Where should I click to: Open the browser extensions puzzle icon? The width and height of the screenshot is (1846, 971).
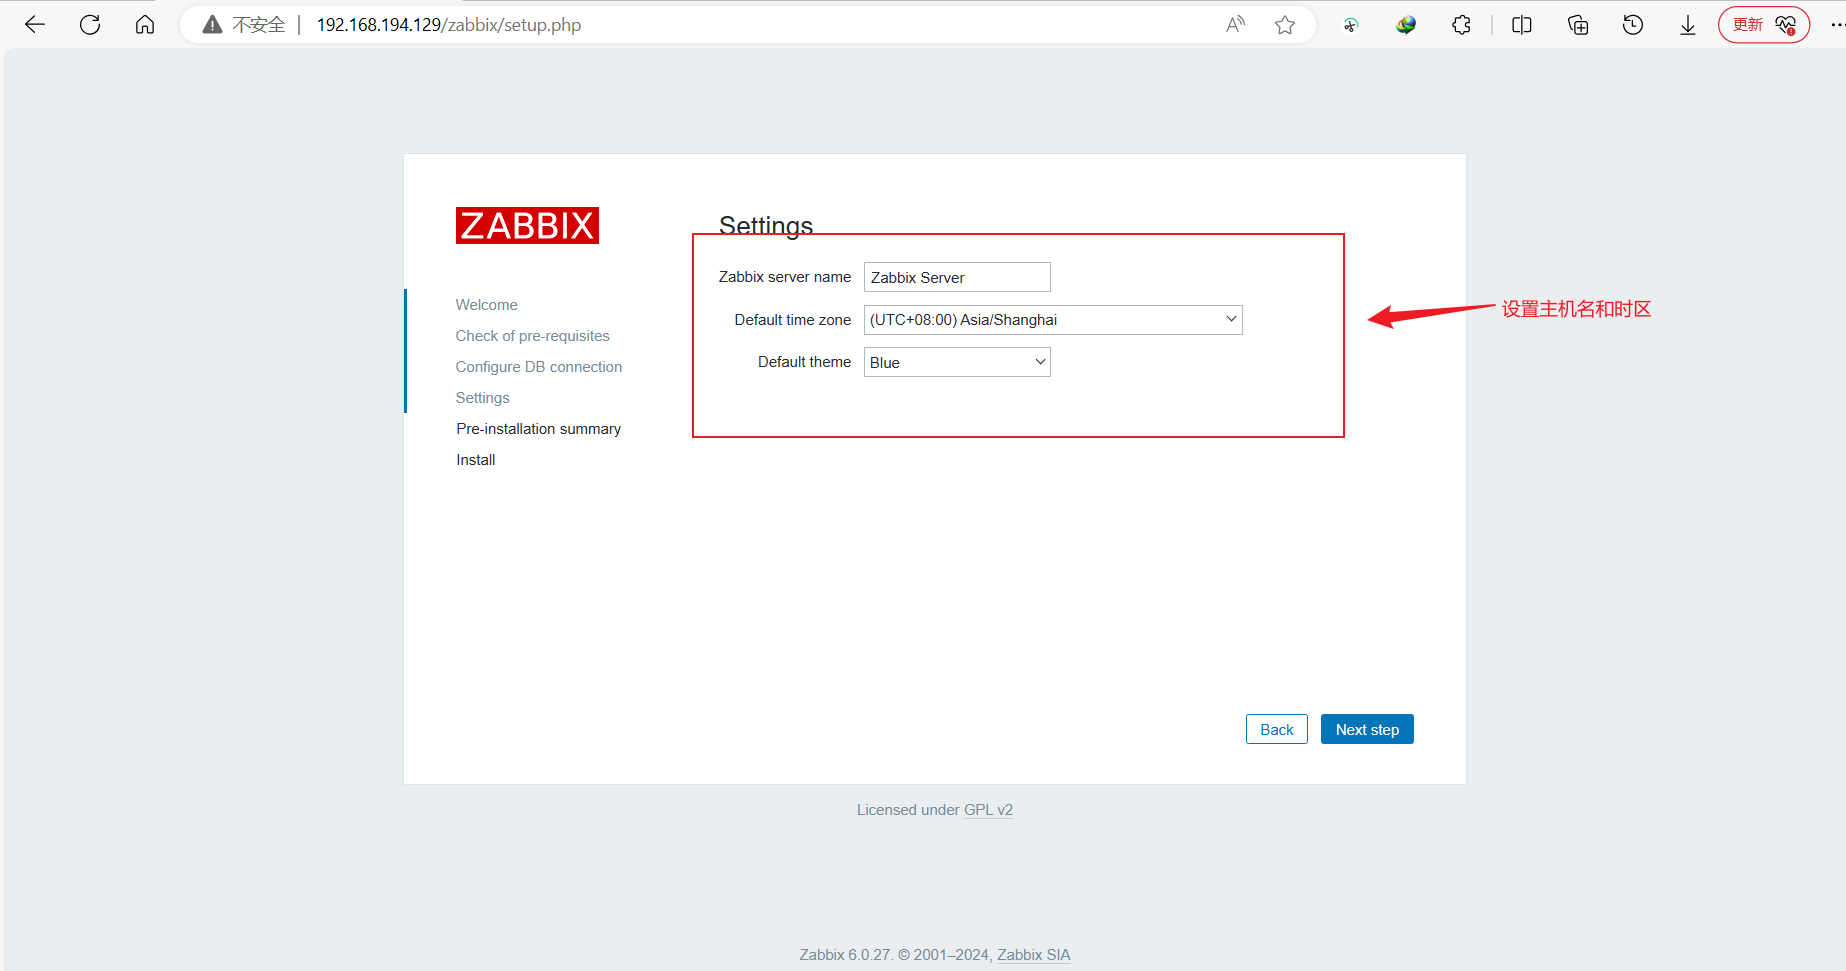(x=1461, y=25)
